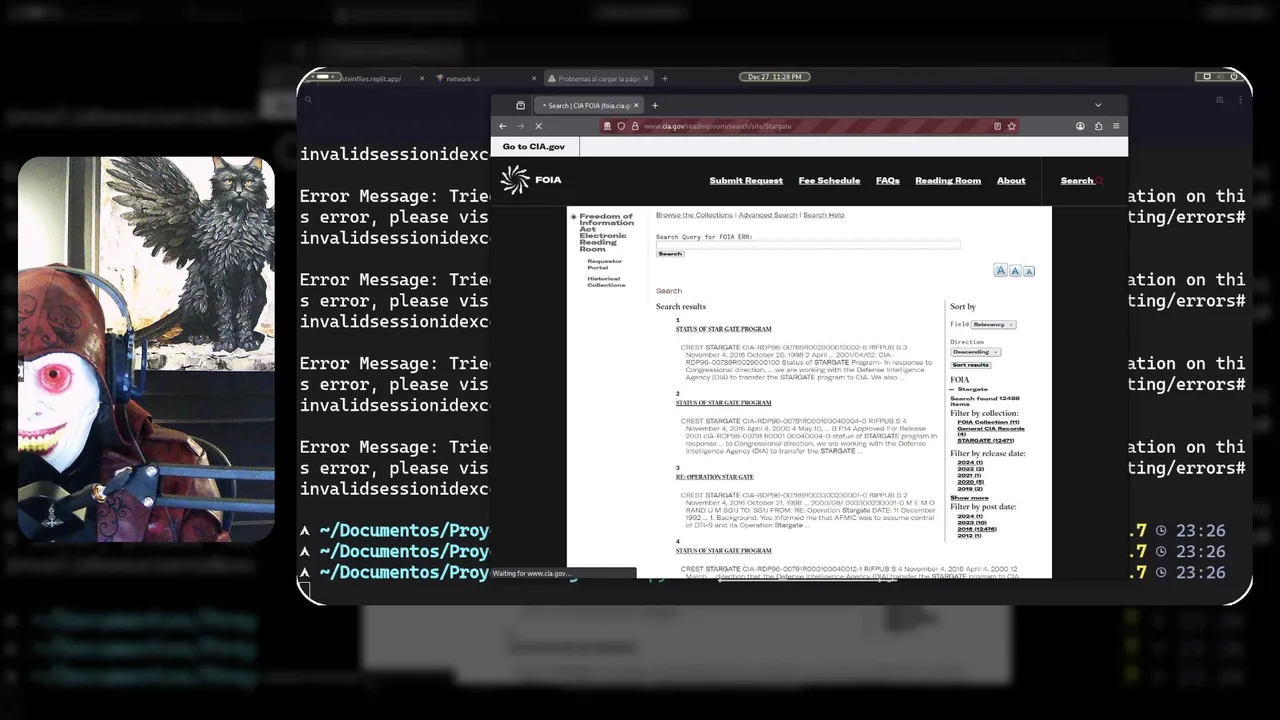
Task: Click the Search button under query field
Action: point(670,254)
